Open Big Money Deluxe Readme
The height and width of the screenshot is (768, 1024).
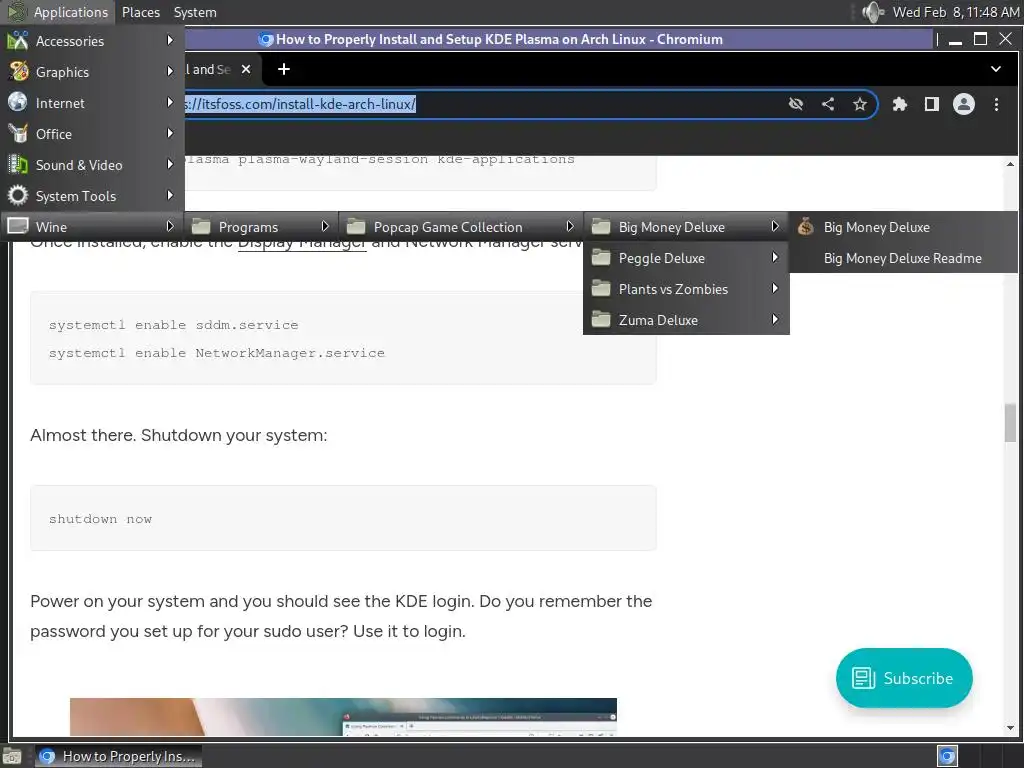pos(903,258)
